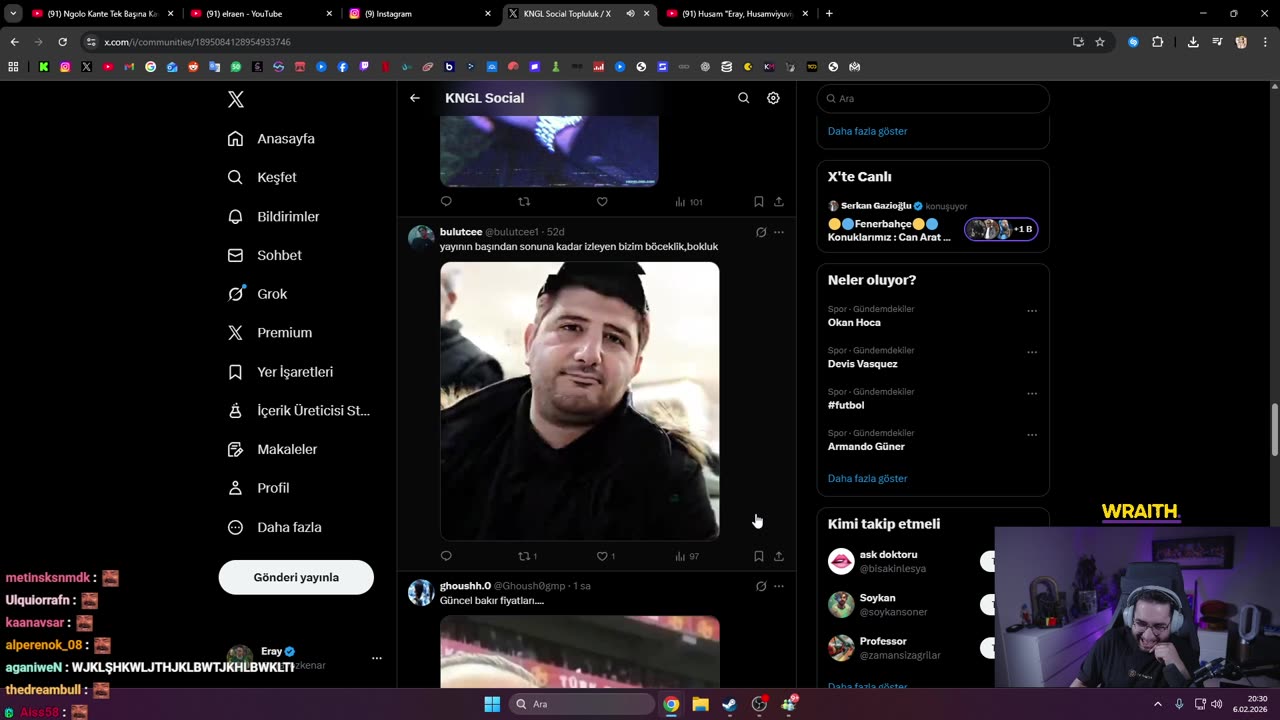Open new browser tab

tap(829, 14)
